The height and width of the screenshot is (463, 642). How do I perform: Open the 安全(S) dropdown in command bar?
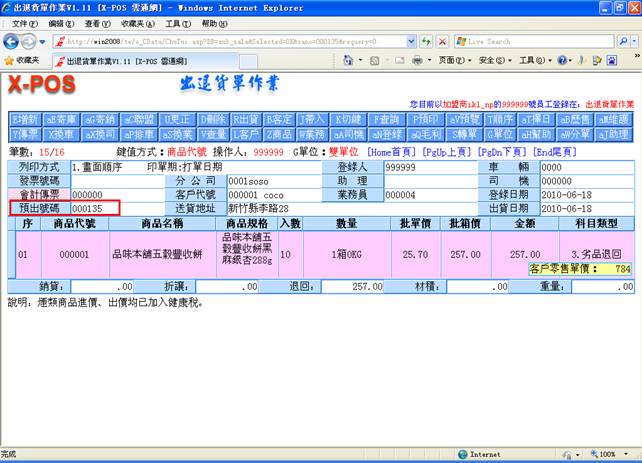(491, 61)
